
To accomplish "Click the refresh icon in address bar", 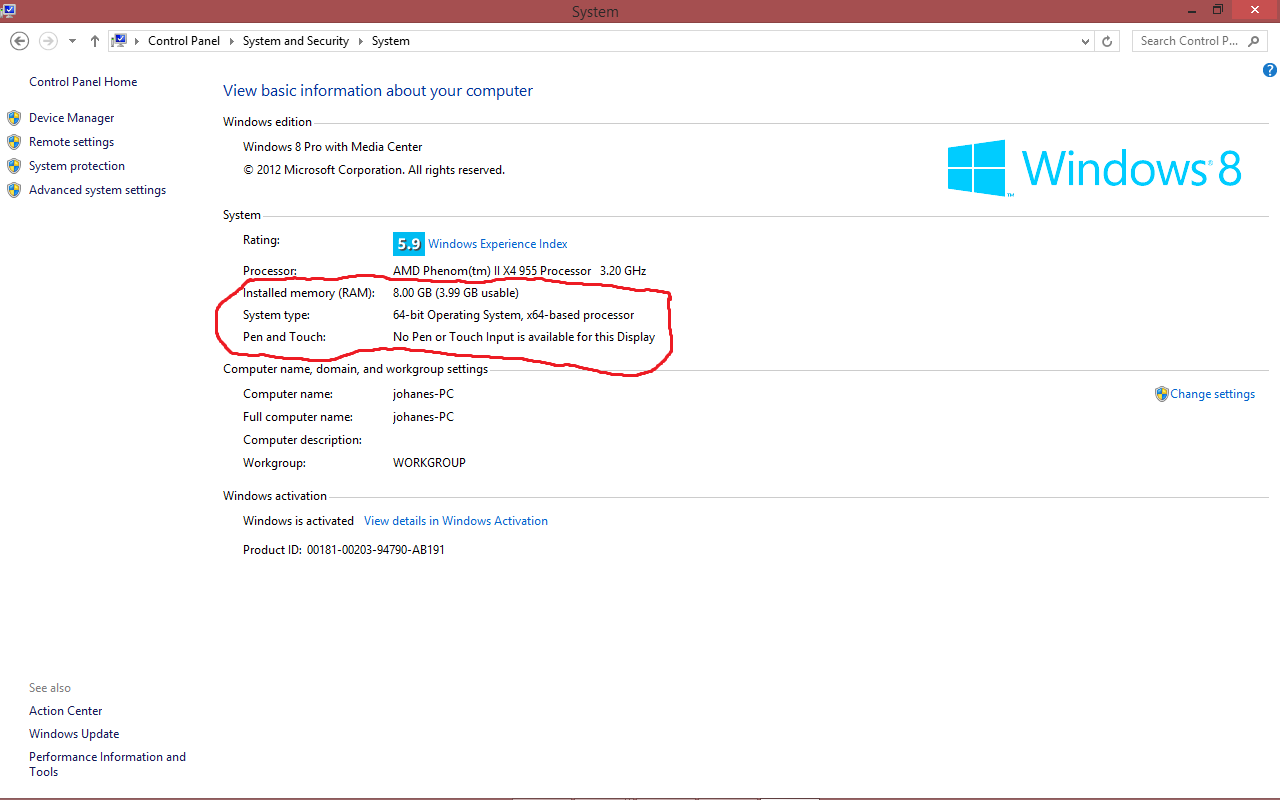I will [1107, 41].
